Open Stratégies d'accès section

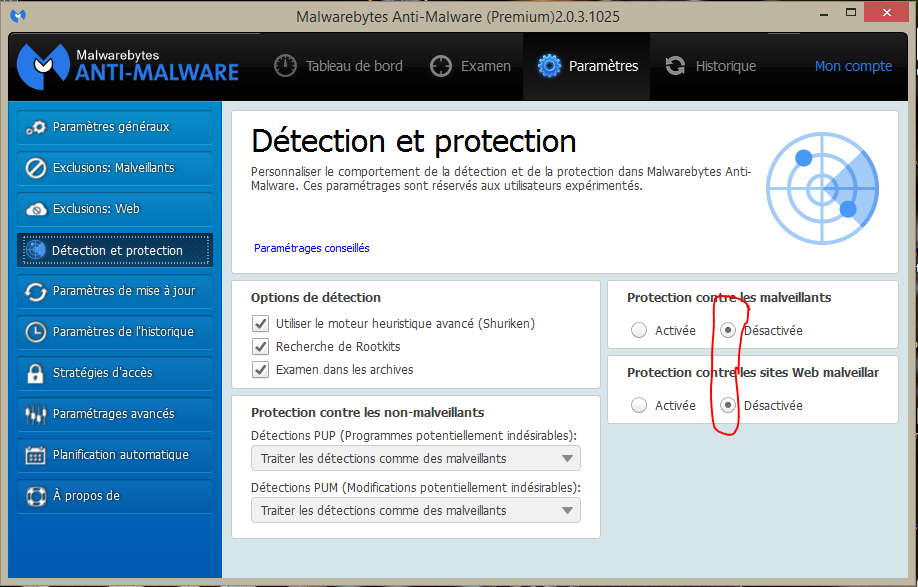(x=115, y=373)
